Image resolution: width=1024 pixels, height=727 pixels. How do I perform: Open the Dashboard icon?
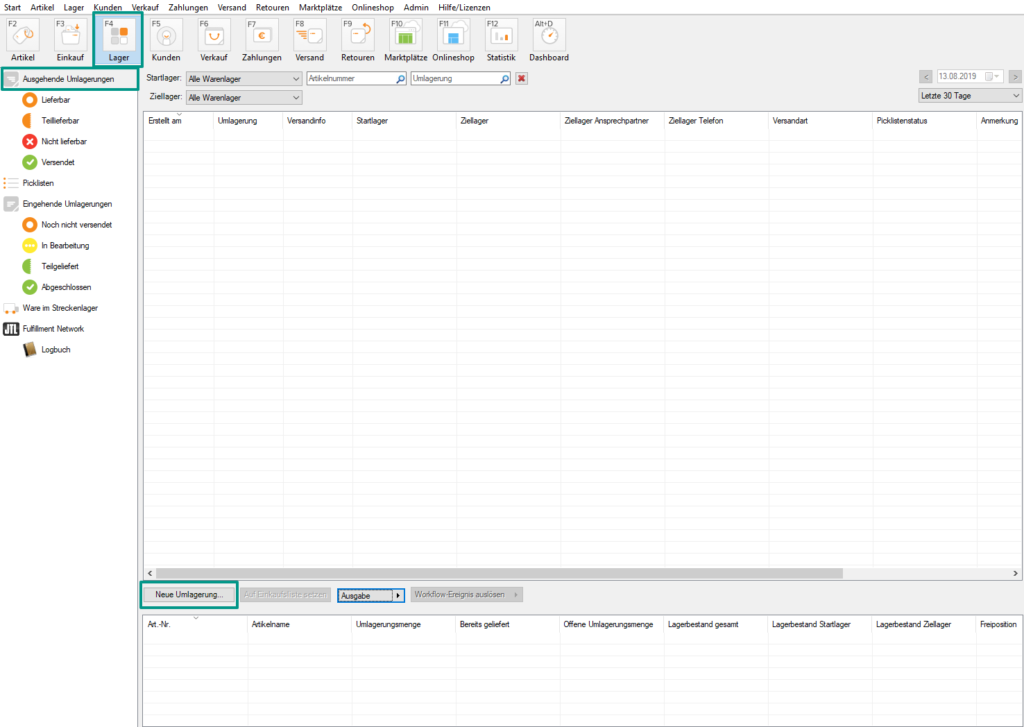pyautogui.click(x=549, y=40)
